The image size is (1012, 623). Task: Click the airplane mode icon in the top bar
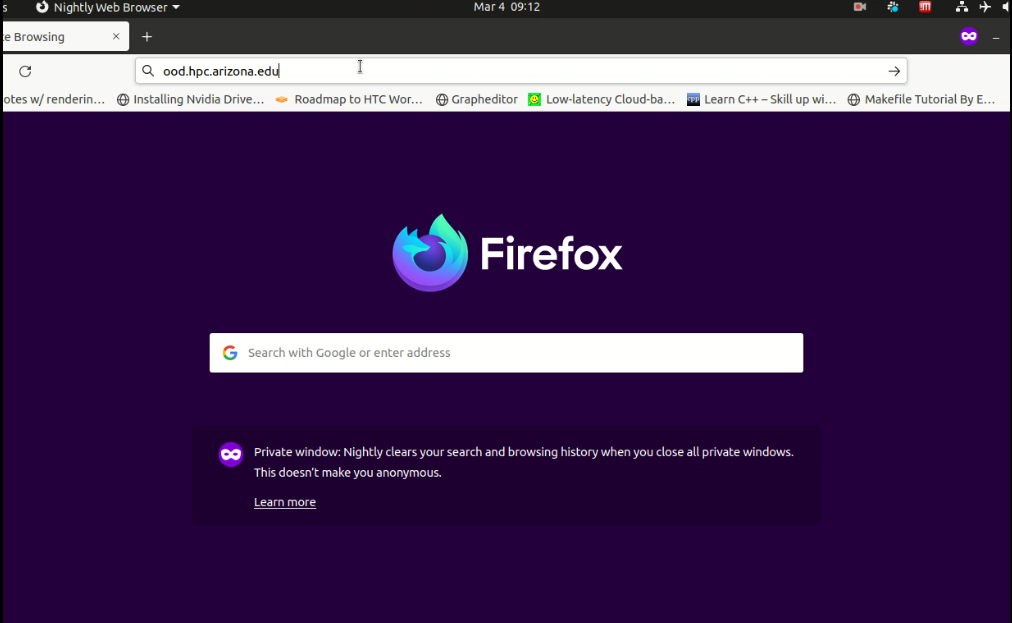point(985,7)
